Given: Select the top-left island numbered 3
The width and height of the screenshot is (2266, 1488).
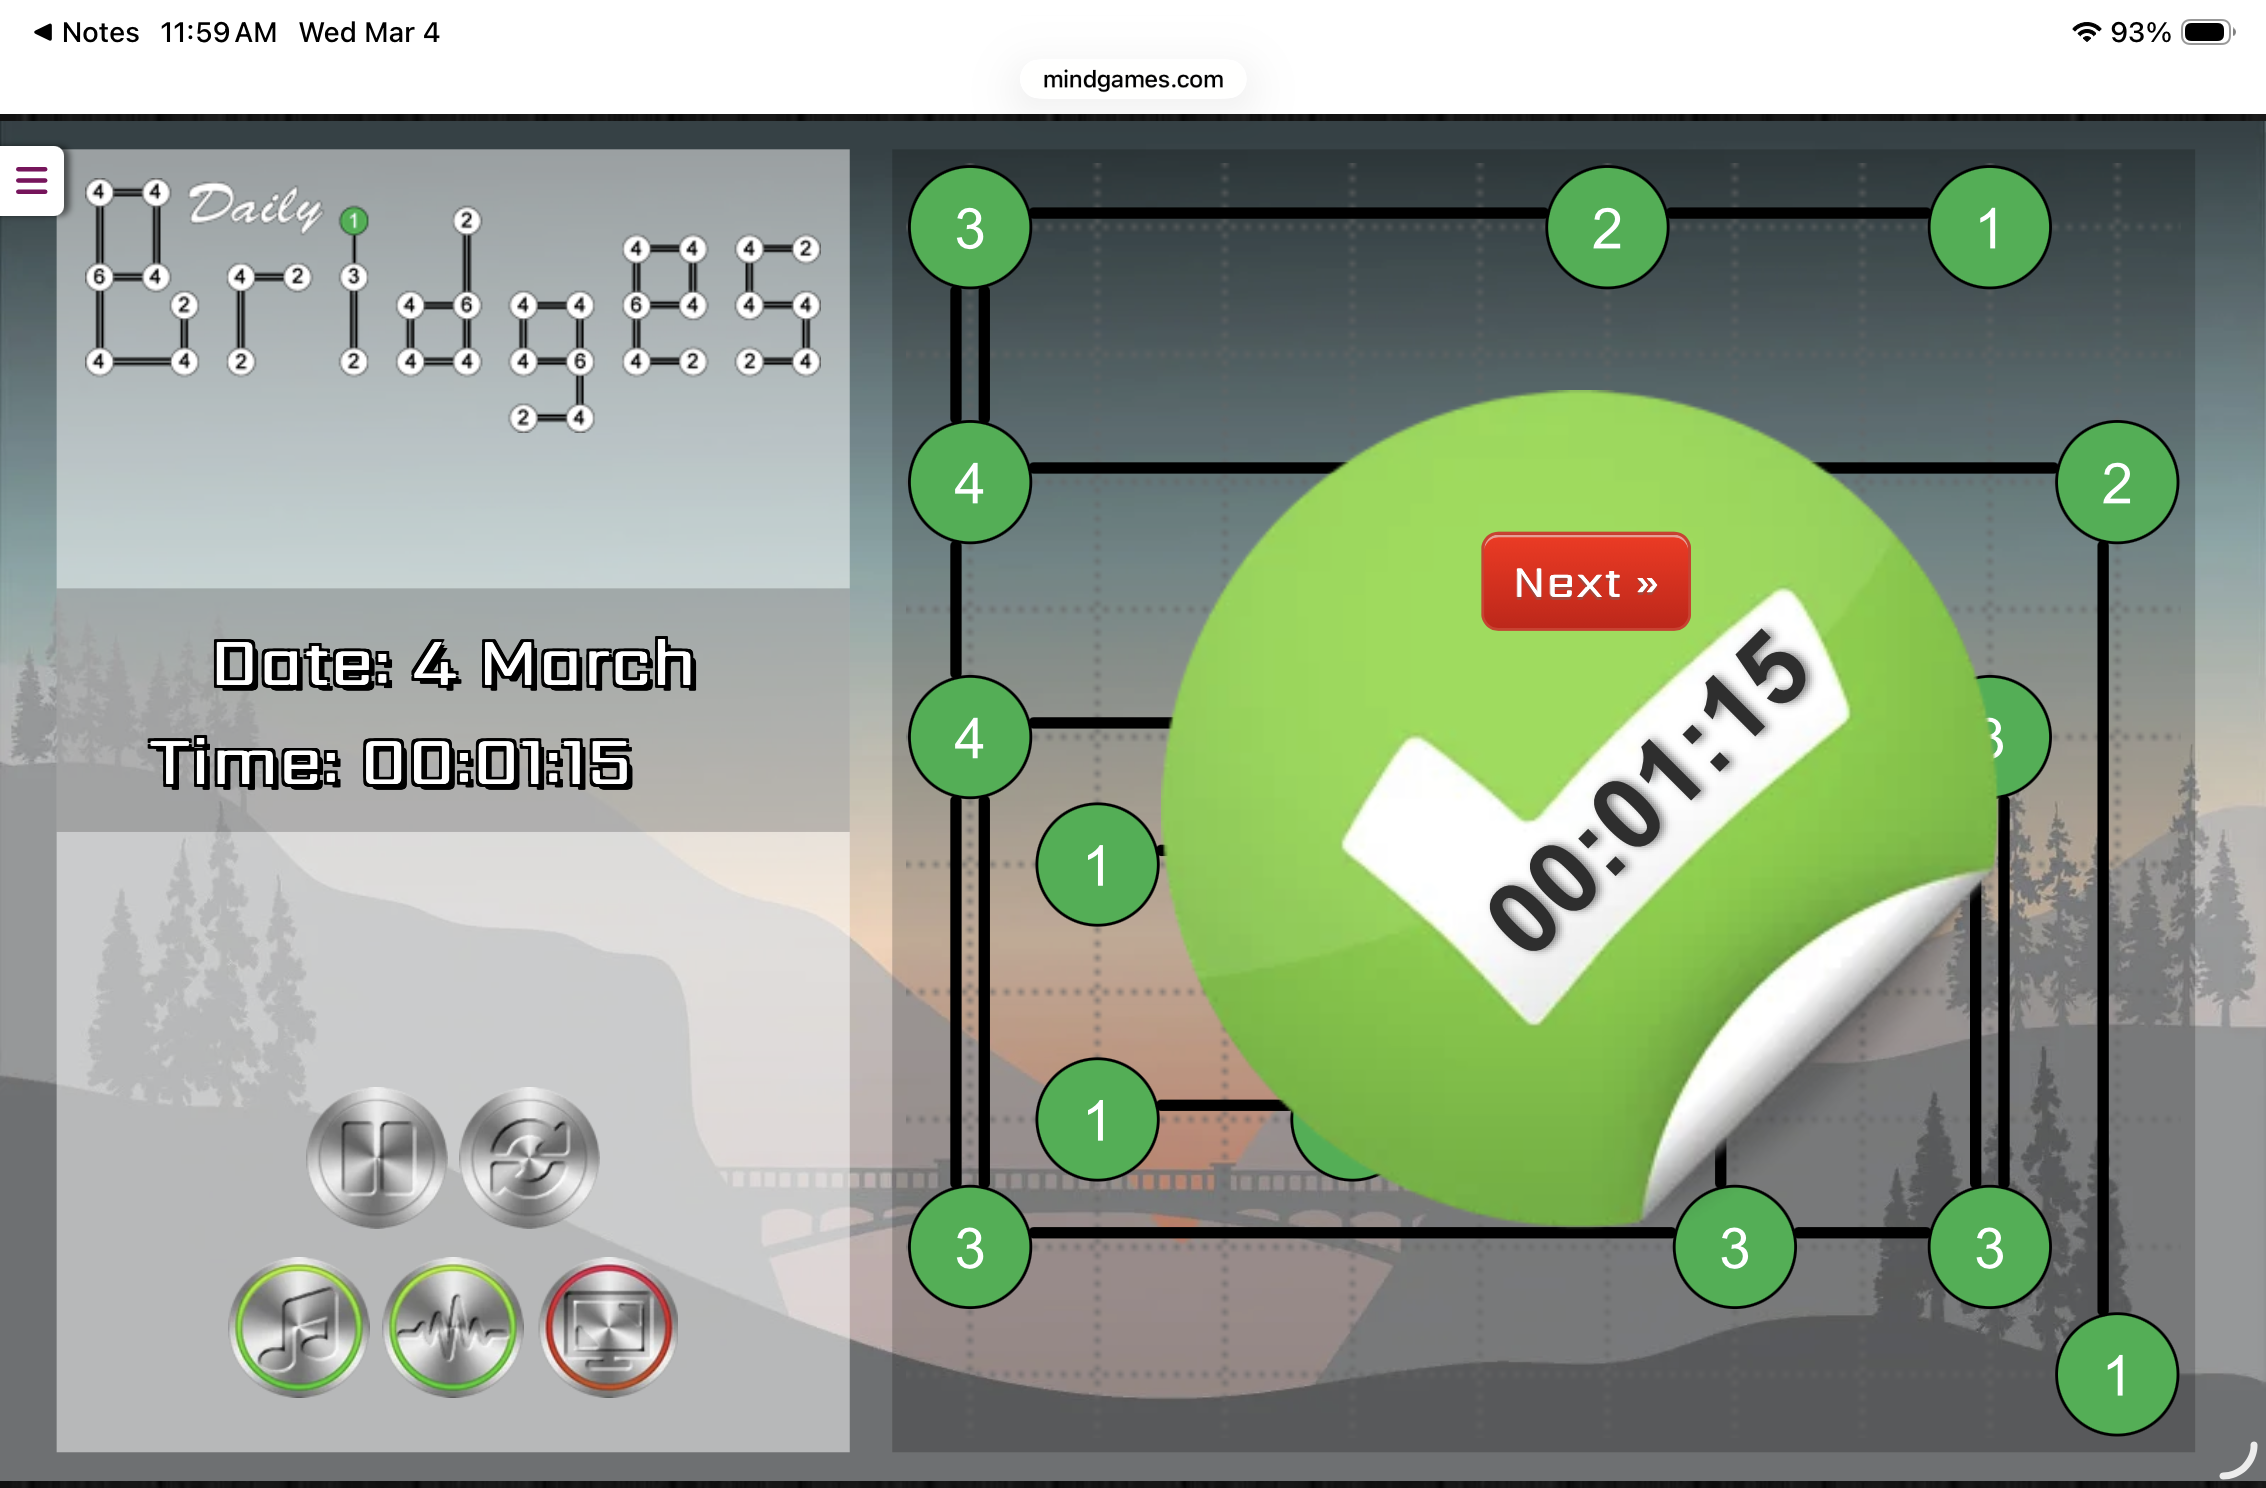Looking at the screenshot, I should click(969, 228).
